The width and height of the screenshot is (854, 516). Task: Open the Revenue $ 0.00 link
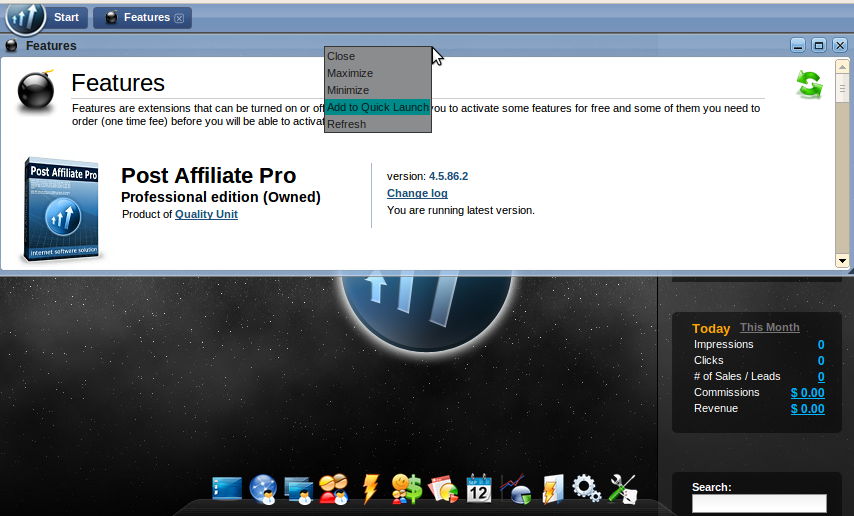[x=808, y=409]
